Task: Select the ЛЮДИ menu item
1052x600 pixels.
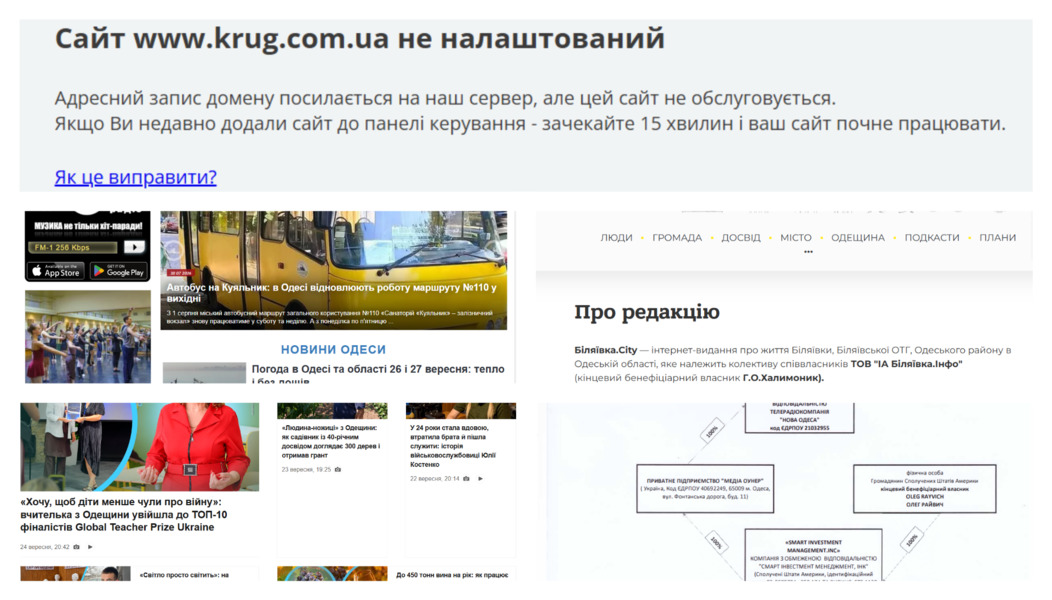Action: (616, 238)
